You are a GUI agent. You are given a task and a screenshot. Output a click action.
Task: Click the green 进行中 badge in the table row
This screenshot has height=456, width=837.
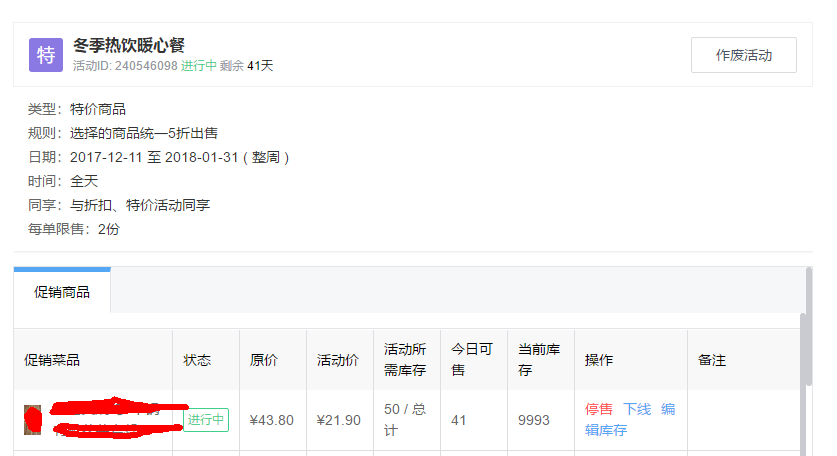(207, 420)
